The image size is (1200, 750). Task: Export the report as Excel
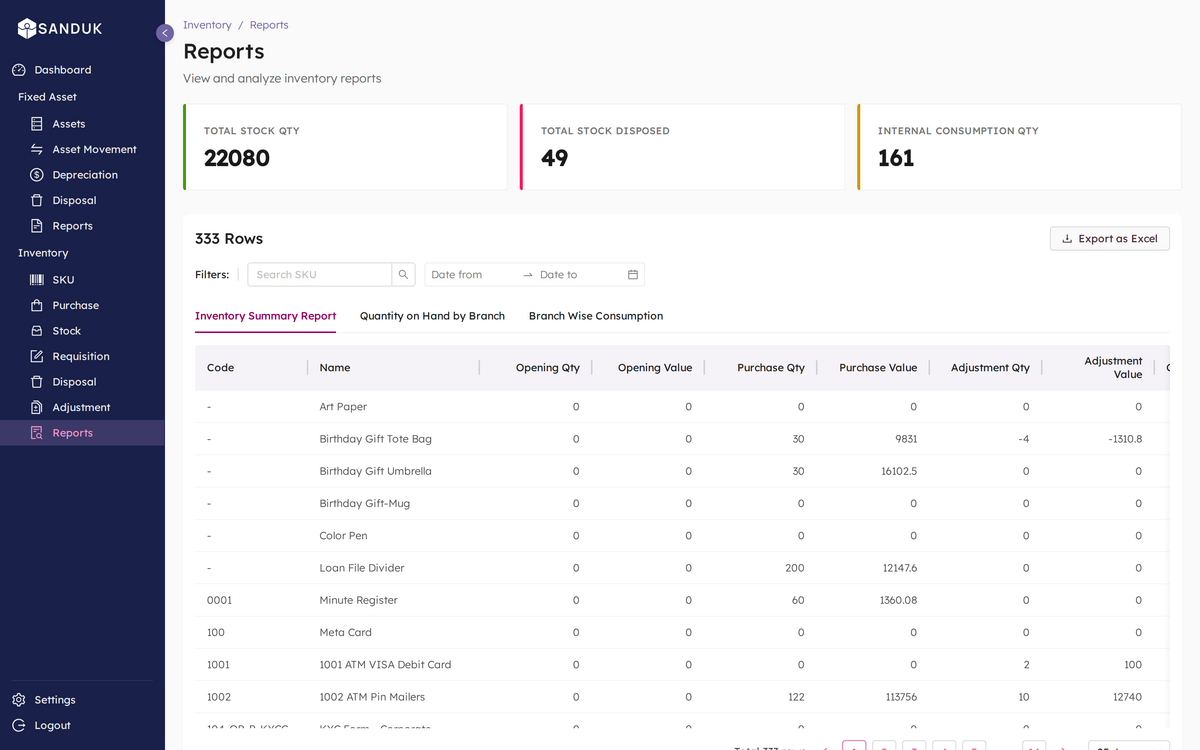coord(1110,239)
